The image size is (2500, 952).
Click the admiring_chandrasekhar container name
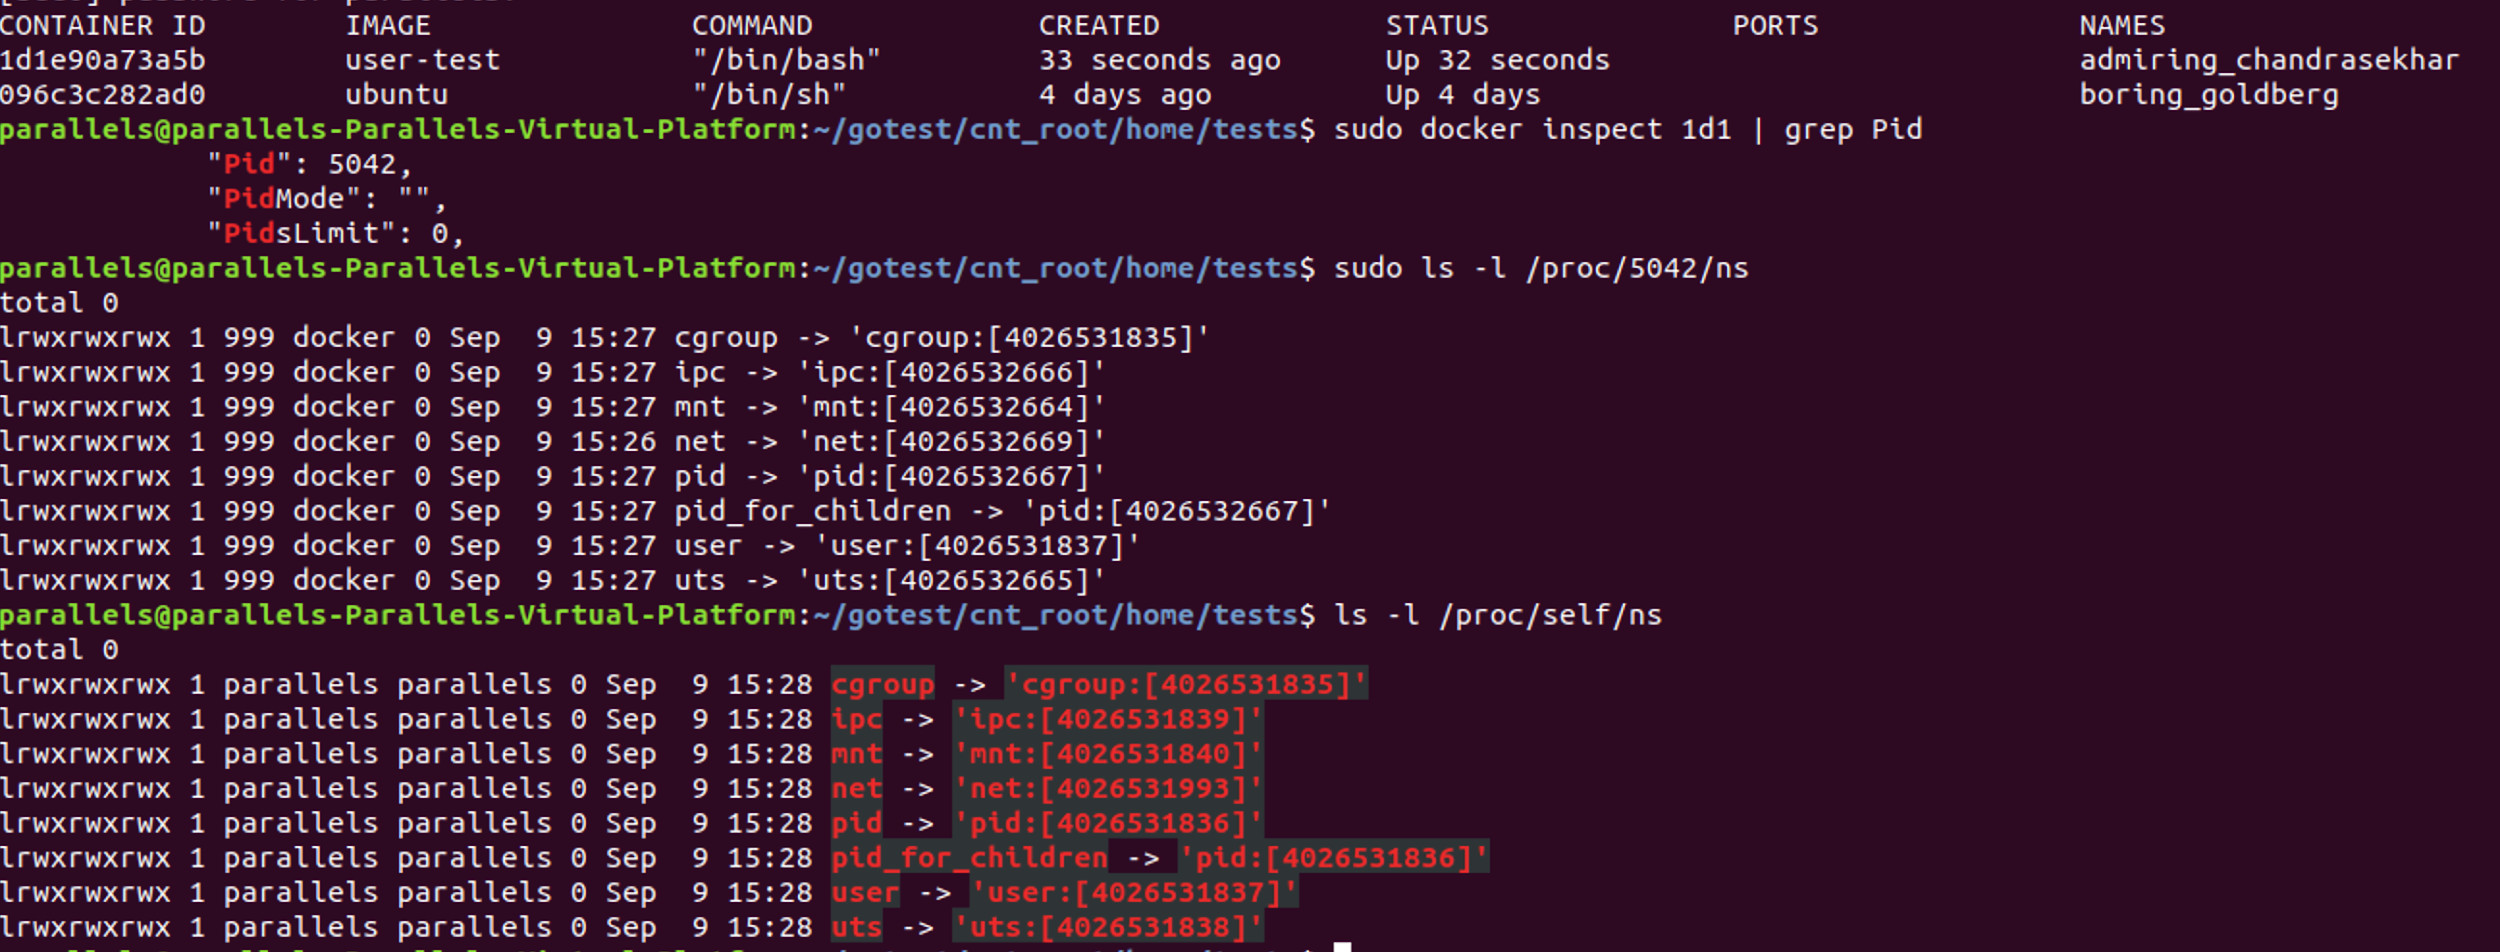(2268, 60)
